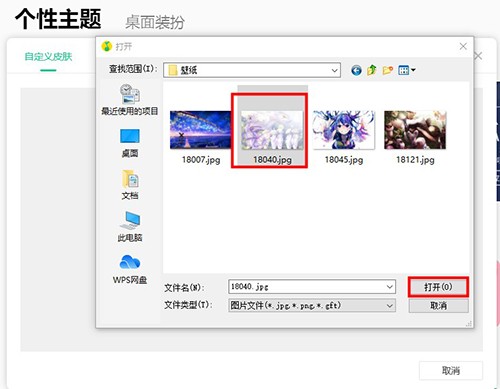Open WPS网盘 in sidebar
500x389 pixels.
[x=130, y=269]
